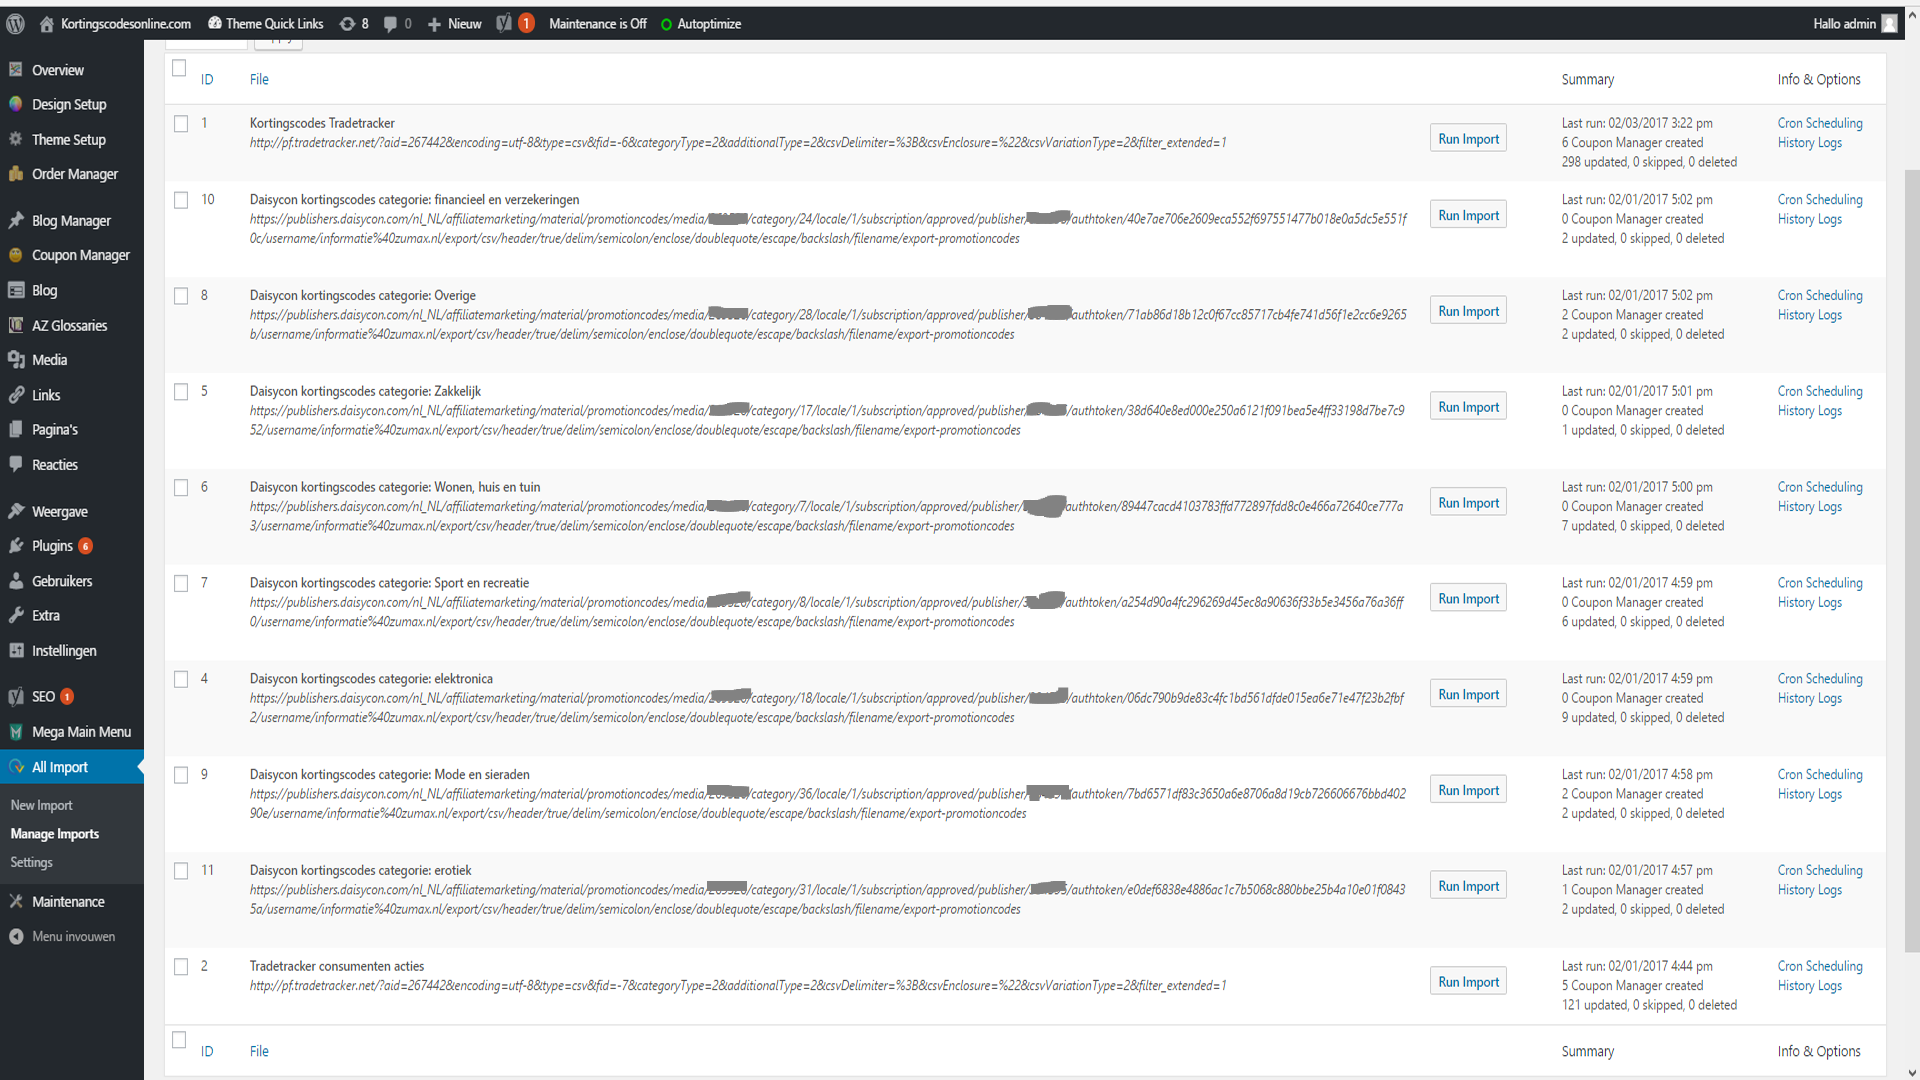Click the Theme Setup gear icon
This screenshot has height=1080, width=1920.
[16, 139]
